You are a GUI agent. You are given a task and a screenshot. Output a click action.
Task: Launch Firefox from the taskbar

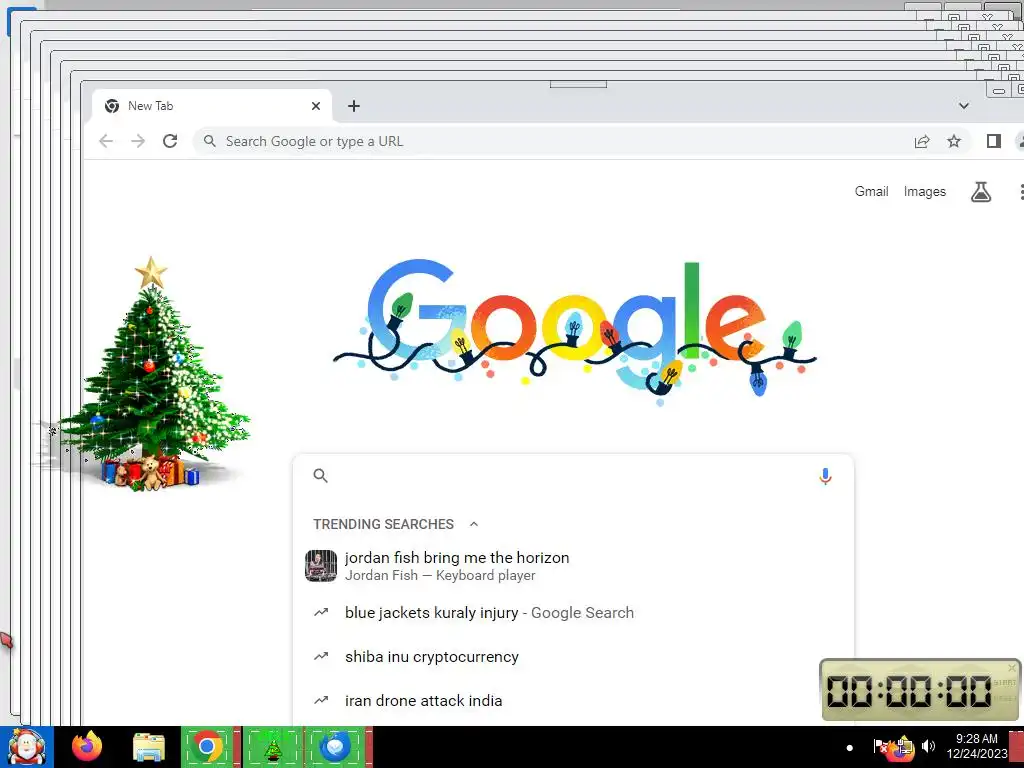(x=87, y=747)
